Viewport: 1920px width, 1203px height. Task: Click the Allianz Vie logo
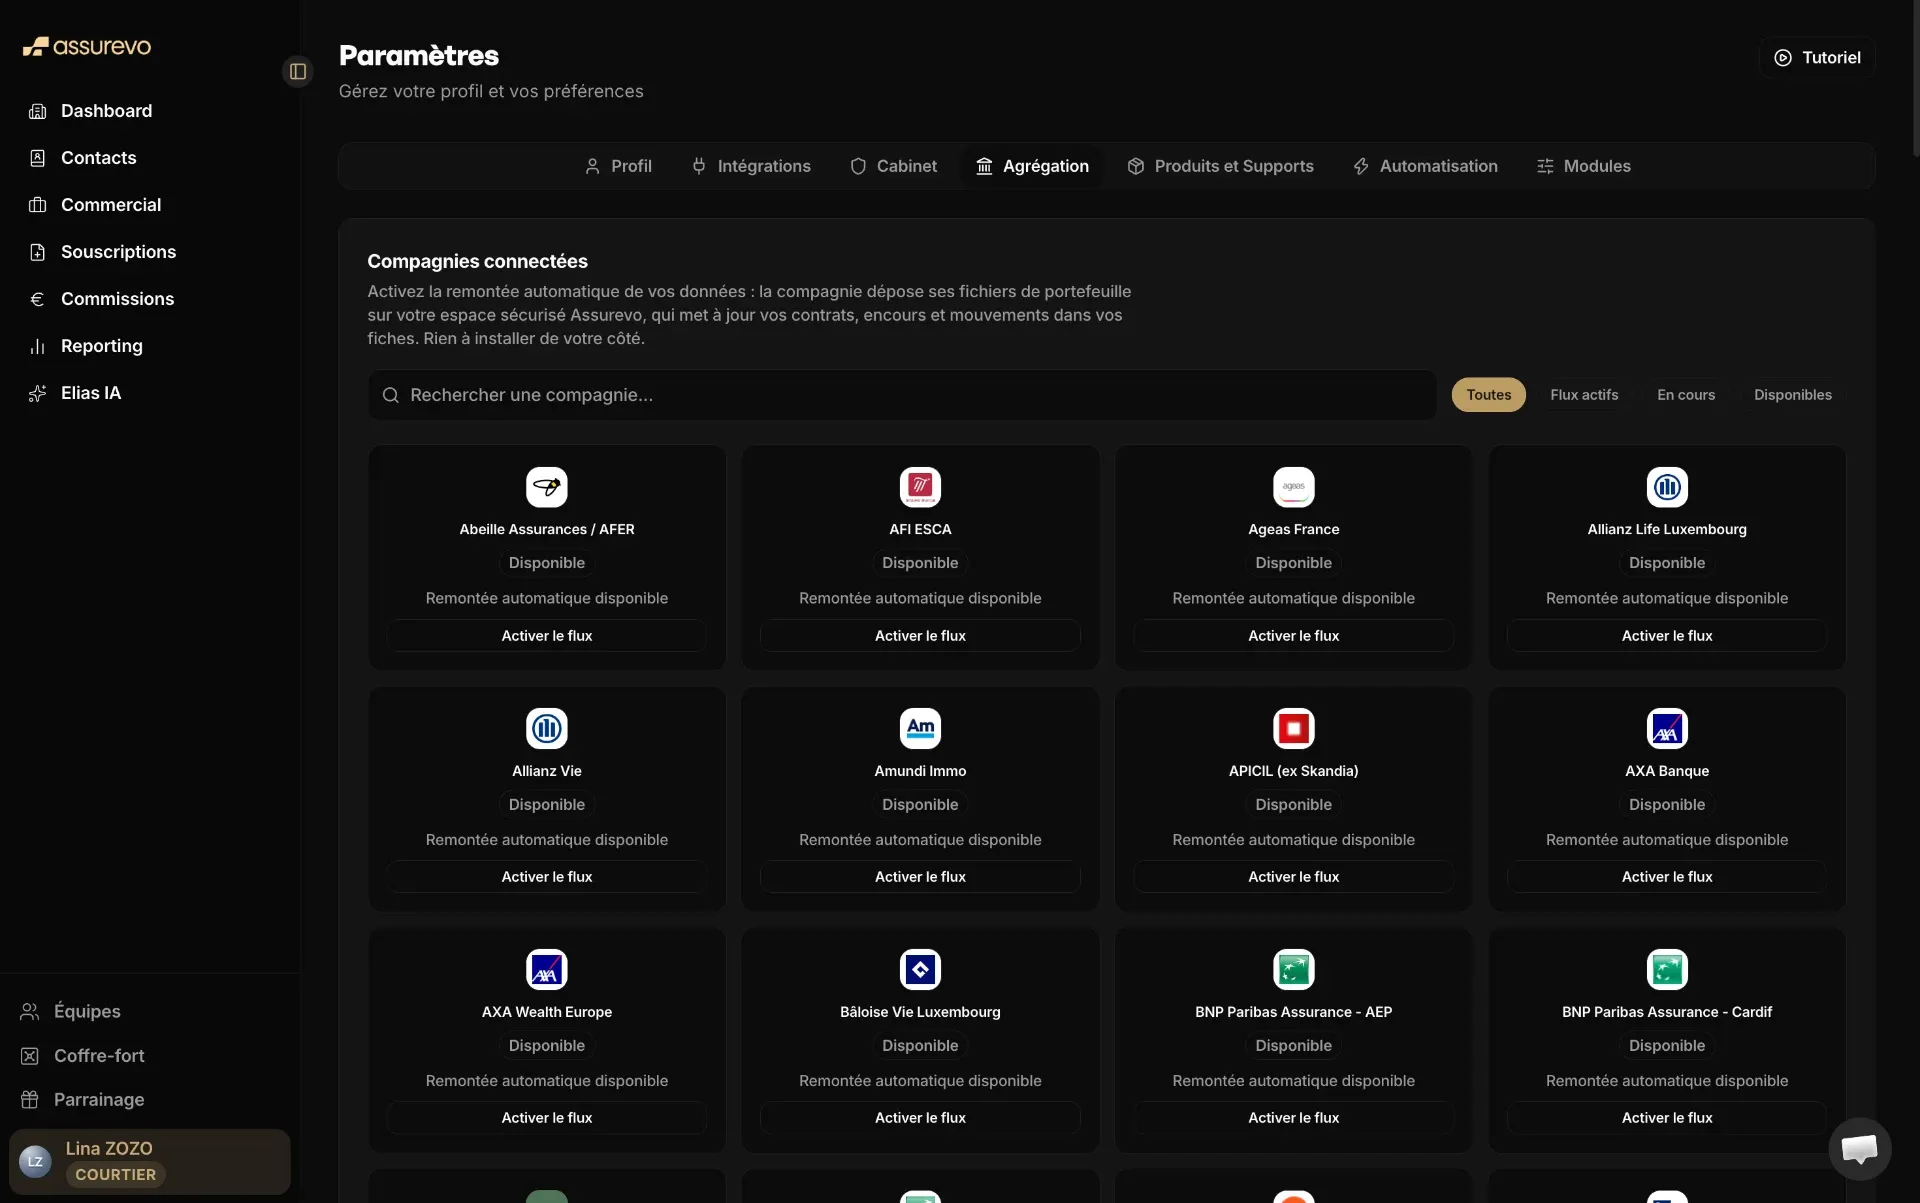(547, 728)
